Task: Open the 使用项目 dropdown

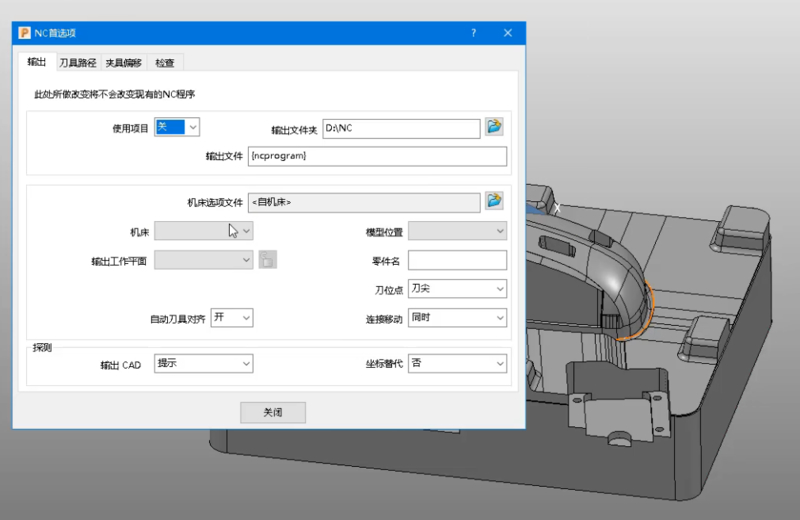Action: pos(177,127)
